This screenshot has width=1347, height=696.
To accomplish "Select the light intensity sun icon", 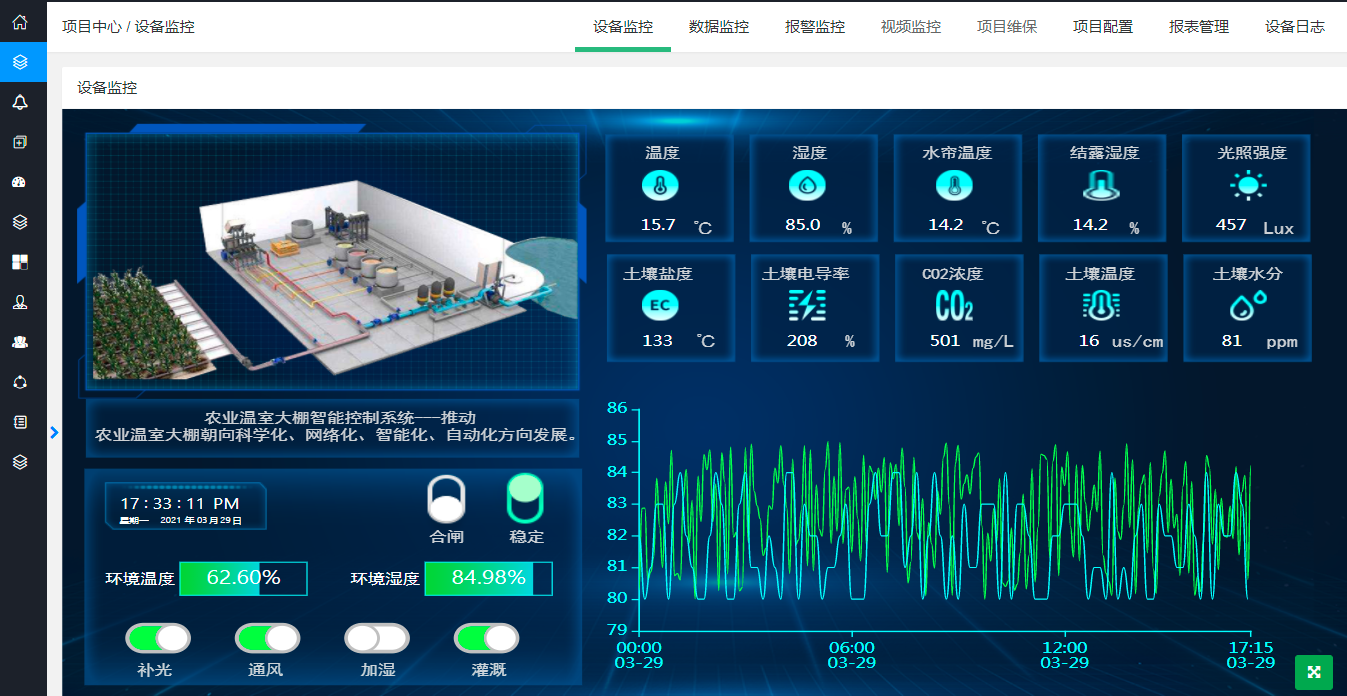I will (1248, 186).
